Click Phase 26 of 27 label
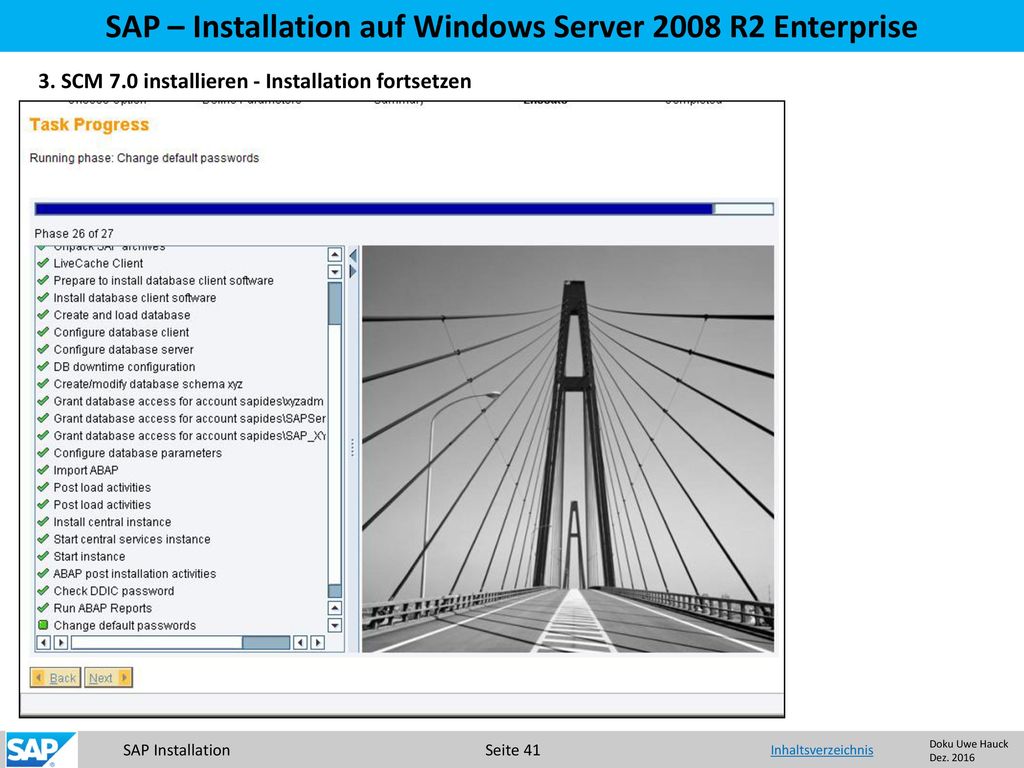This screenshot has height=768, width=1024. point(74,234)
